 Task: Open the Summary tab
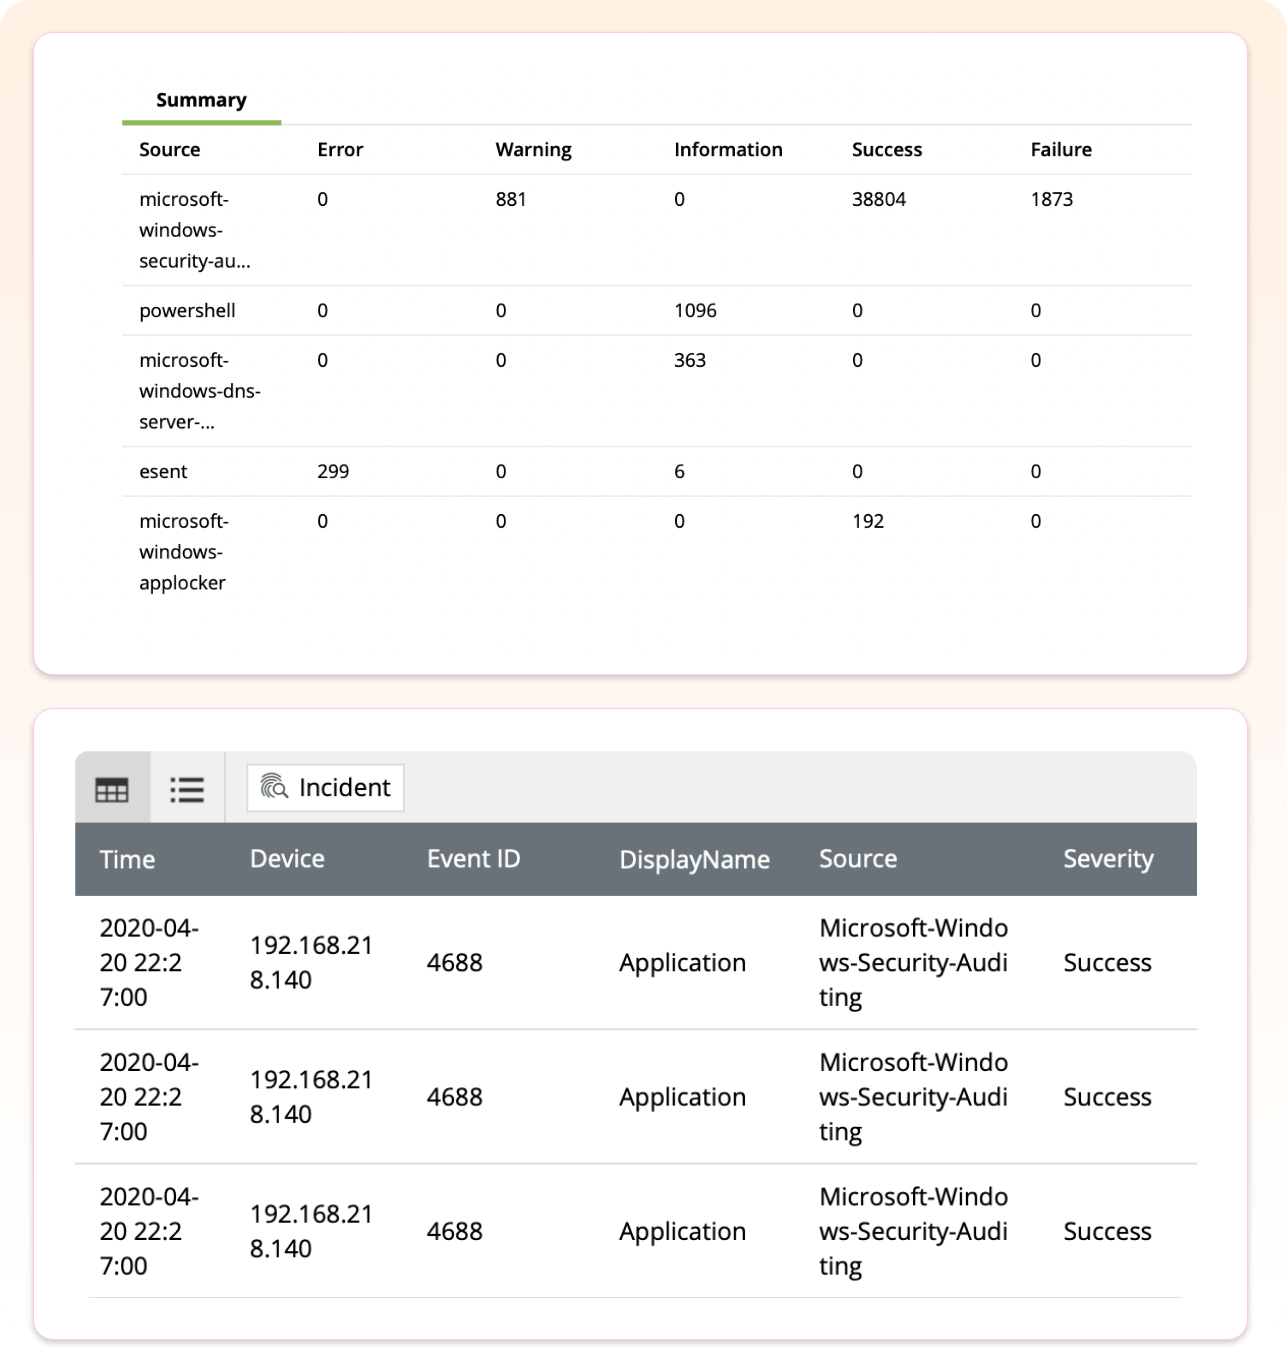coord(200,100)
